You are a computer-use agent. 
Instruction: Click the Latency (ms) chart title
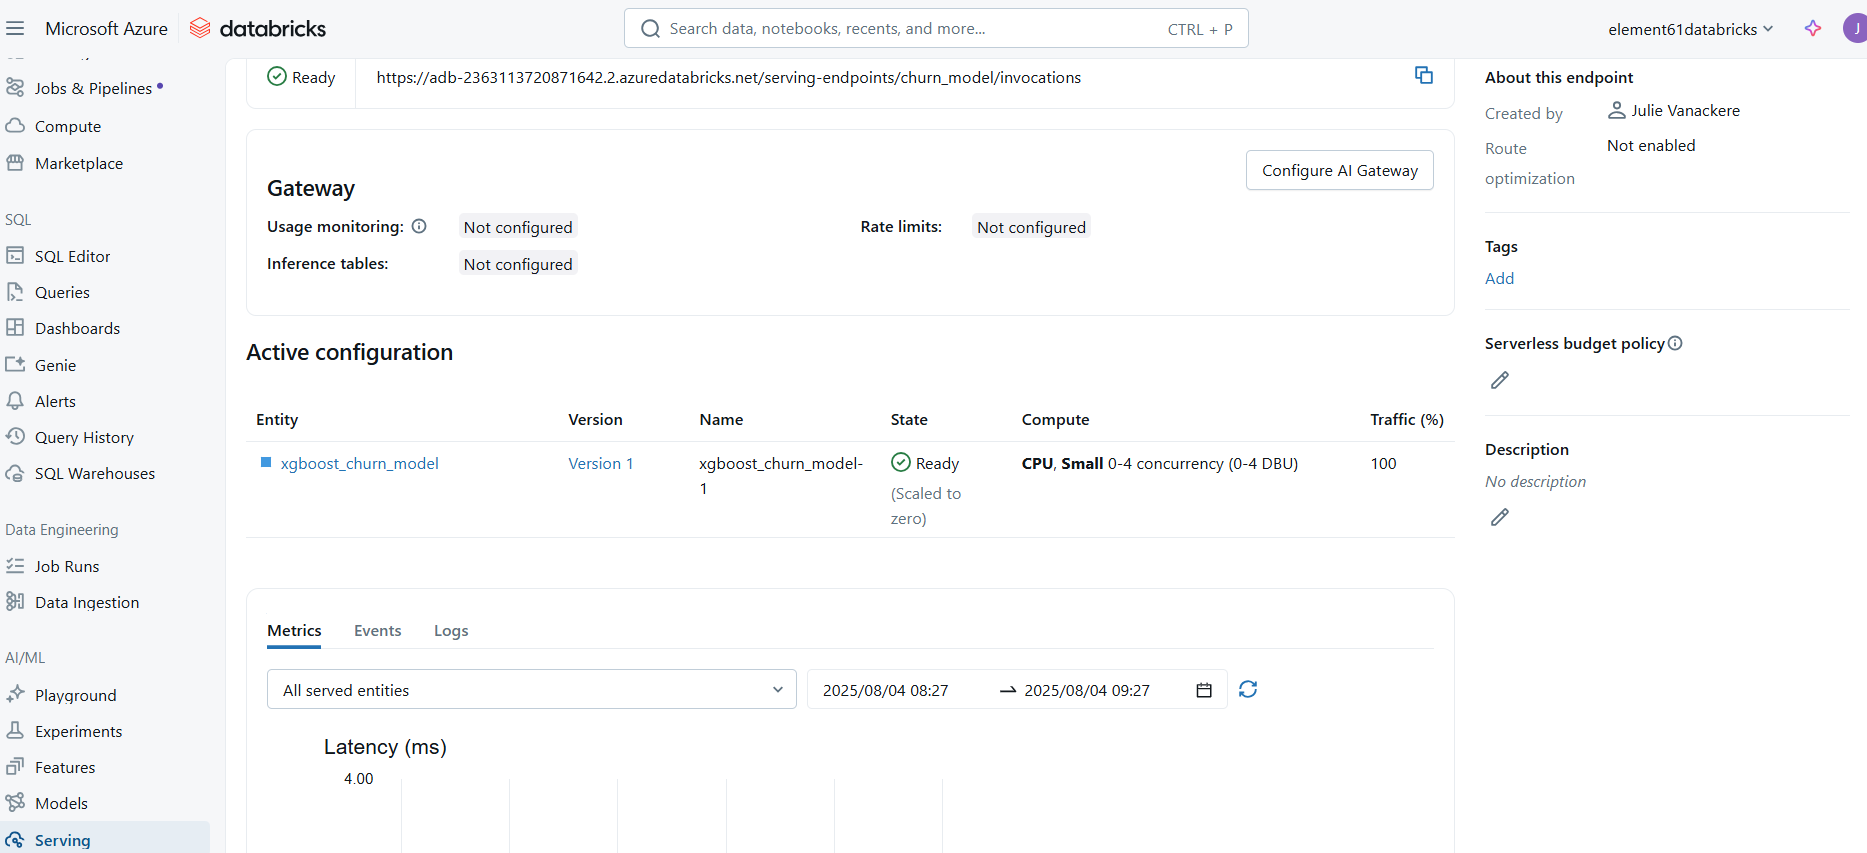tap(385, 746)
